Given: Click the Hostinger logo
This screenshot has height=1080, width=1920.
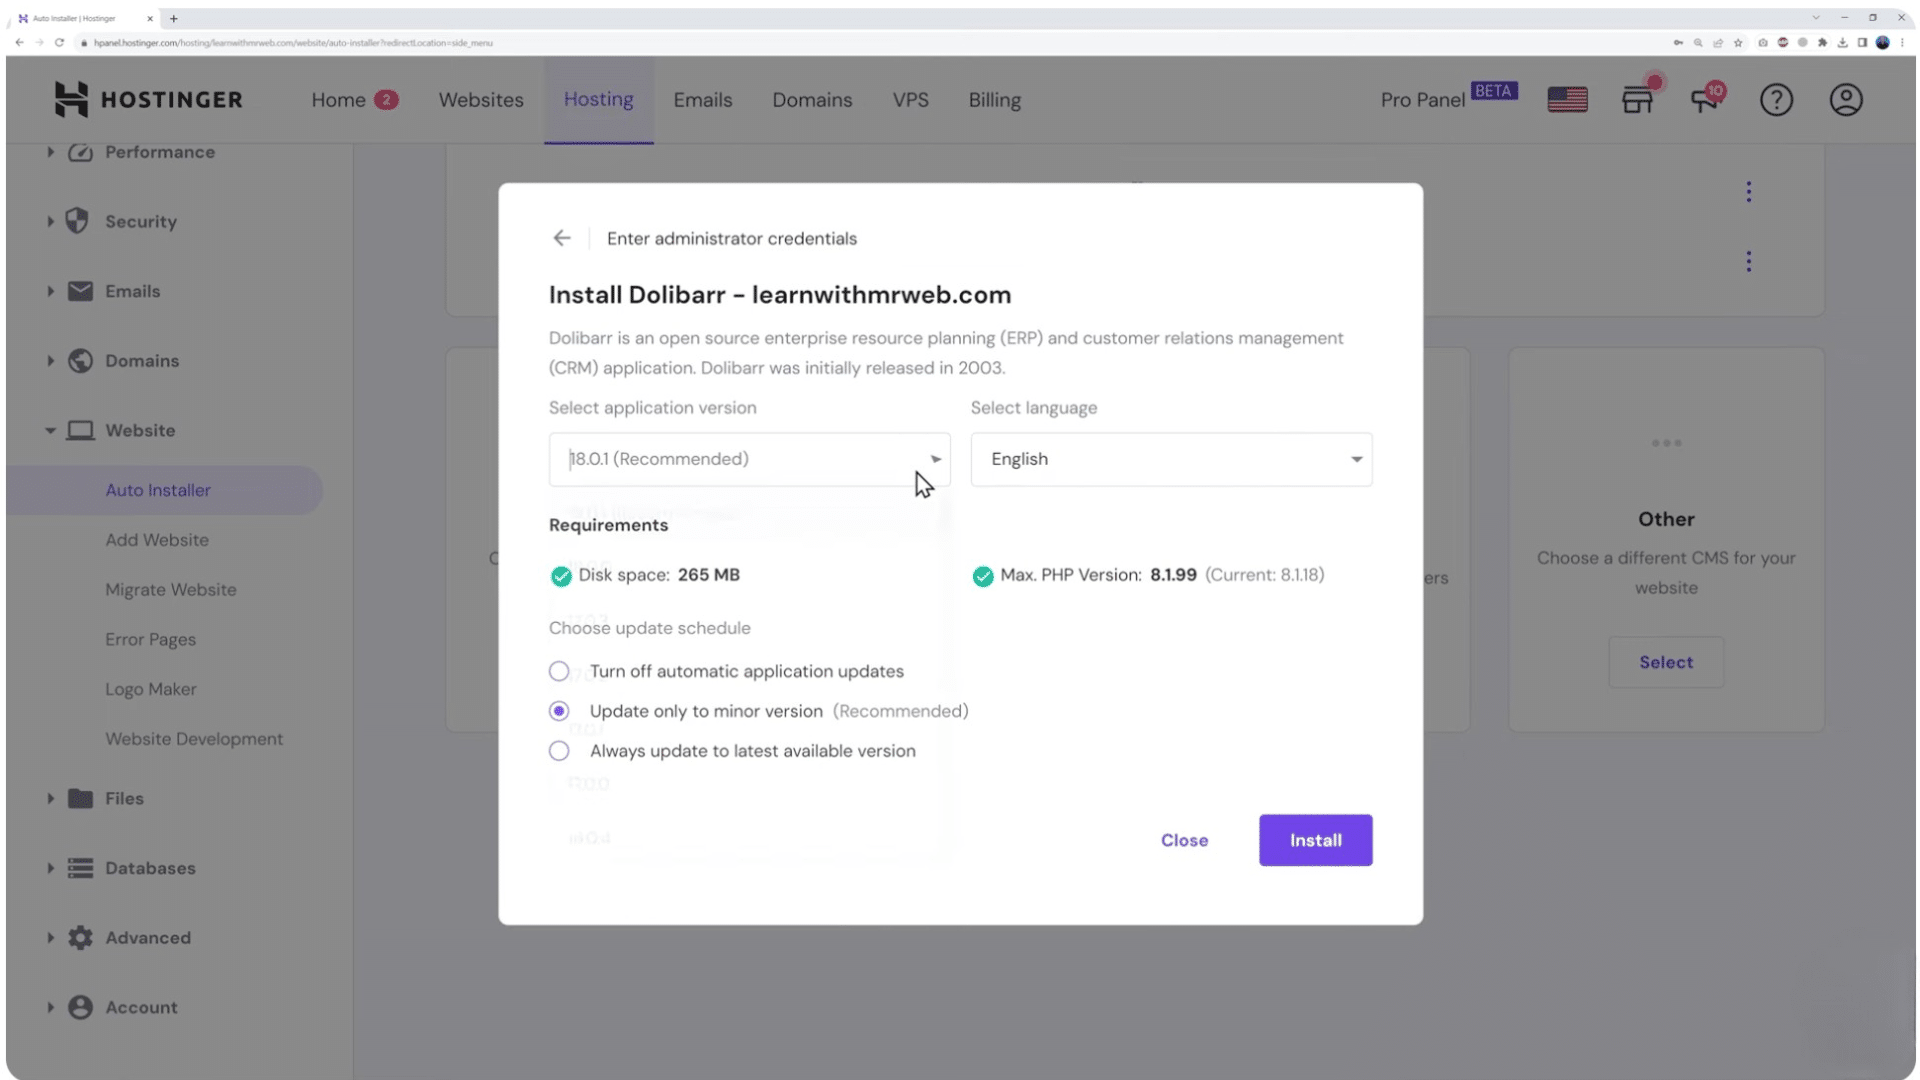Looking at the screenshot, I should pyautogui.click(x=148, y=100).
